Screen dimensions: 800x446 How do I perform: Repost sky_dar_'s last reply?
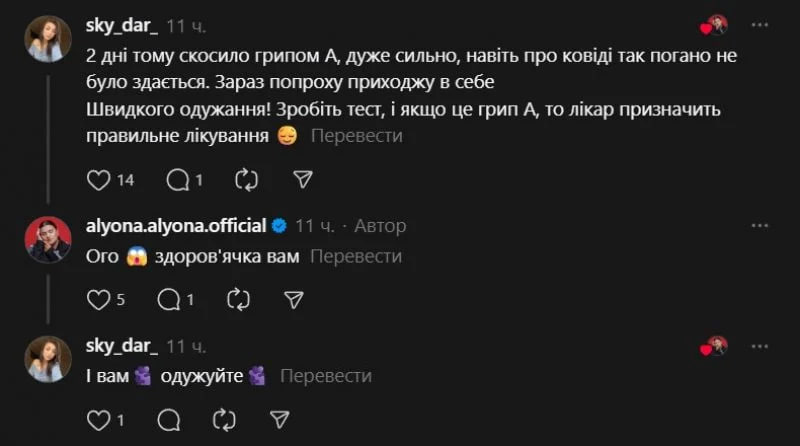coord(225,418)
